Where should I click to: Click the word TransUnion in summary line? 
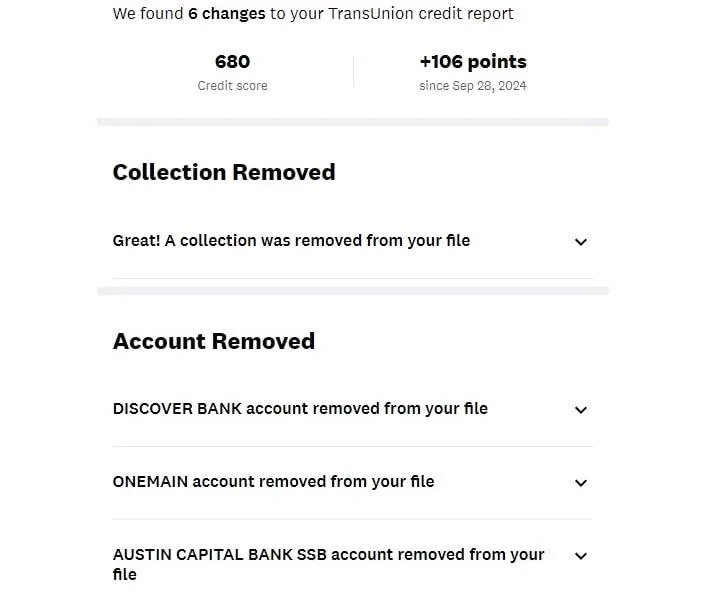371,14
